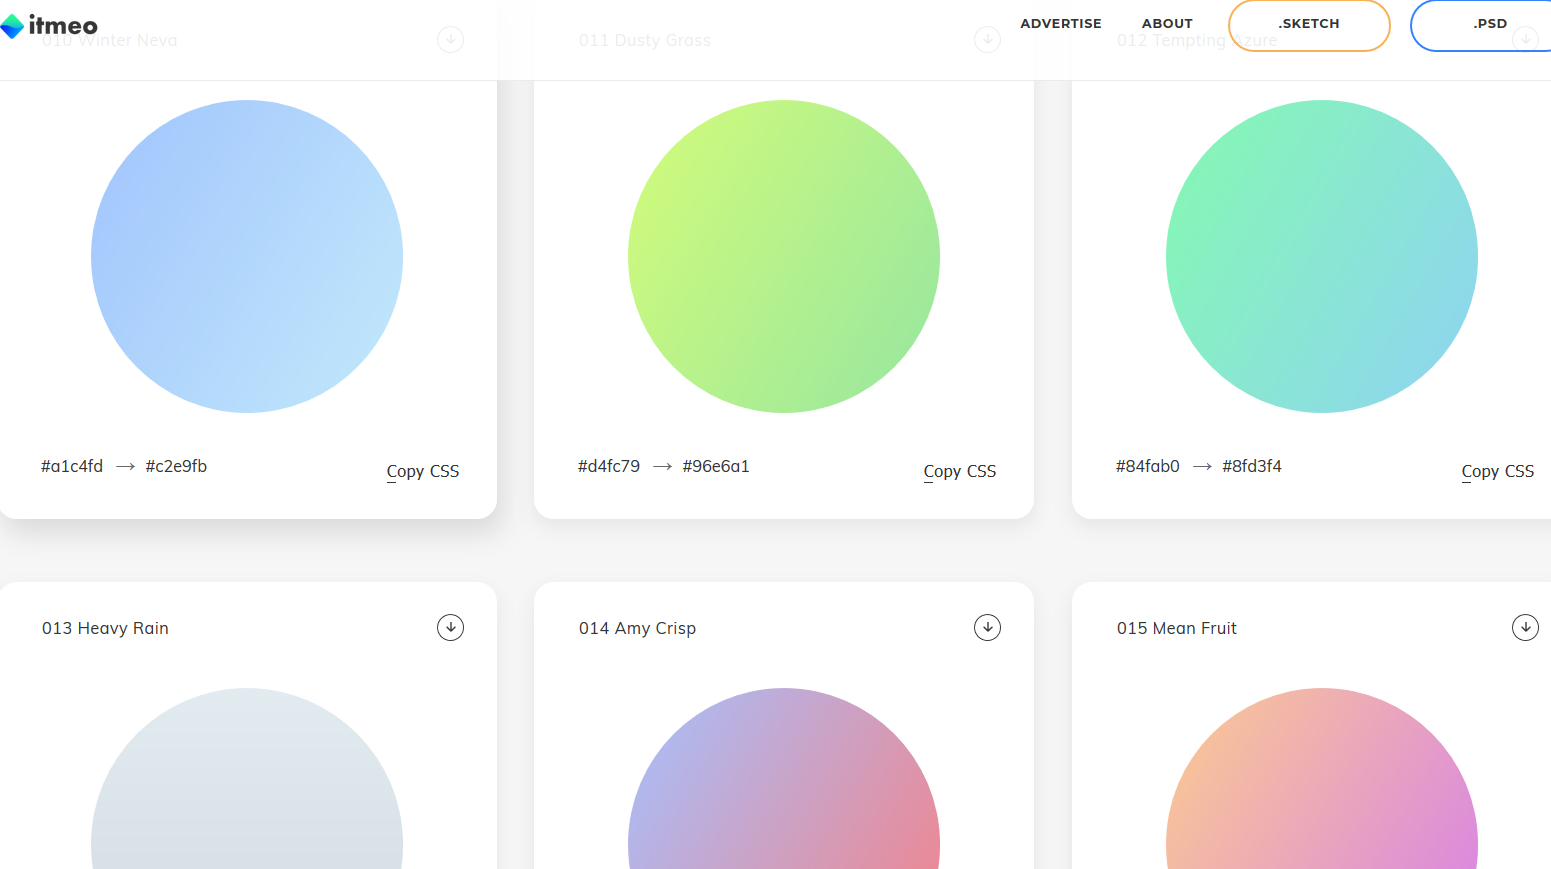
Task: Select the blue Winter Neva gradient circle
Action: point(247,256)
